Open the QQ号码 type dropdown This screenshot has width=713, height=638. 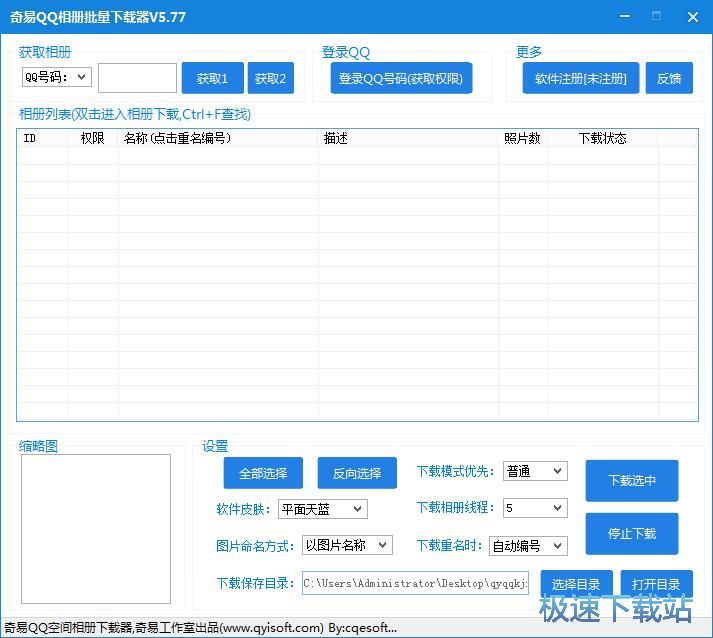(x=56, y=77)
